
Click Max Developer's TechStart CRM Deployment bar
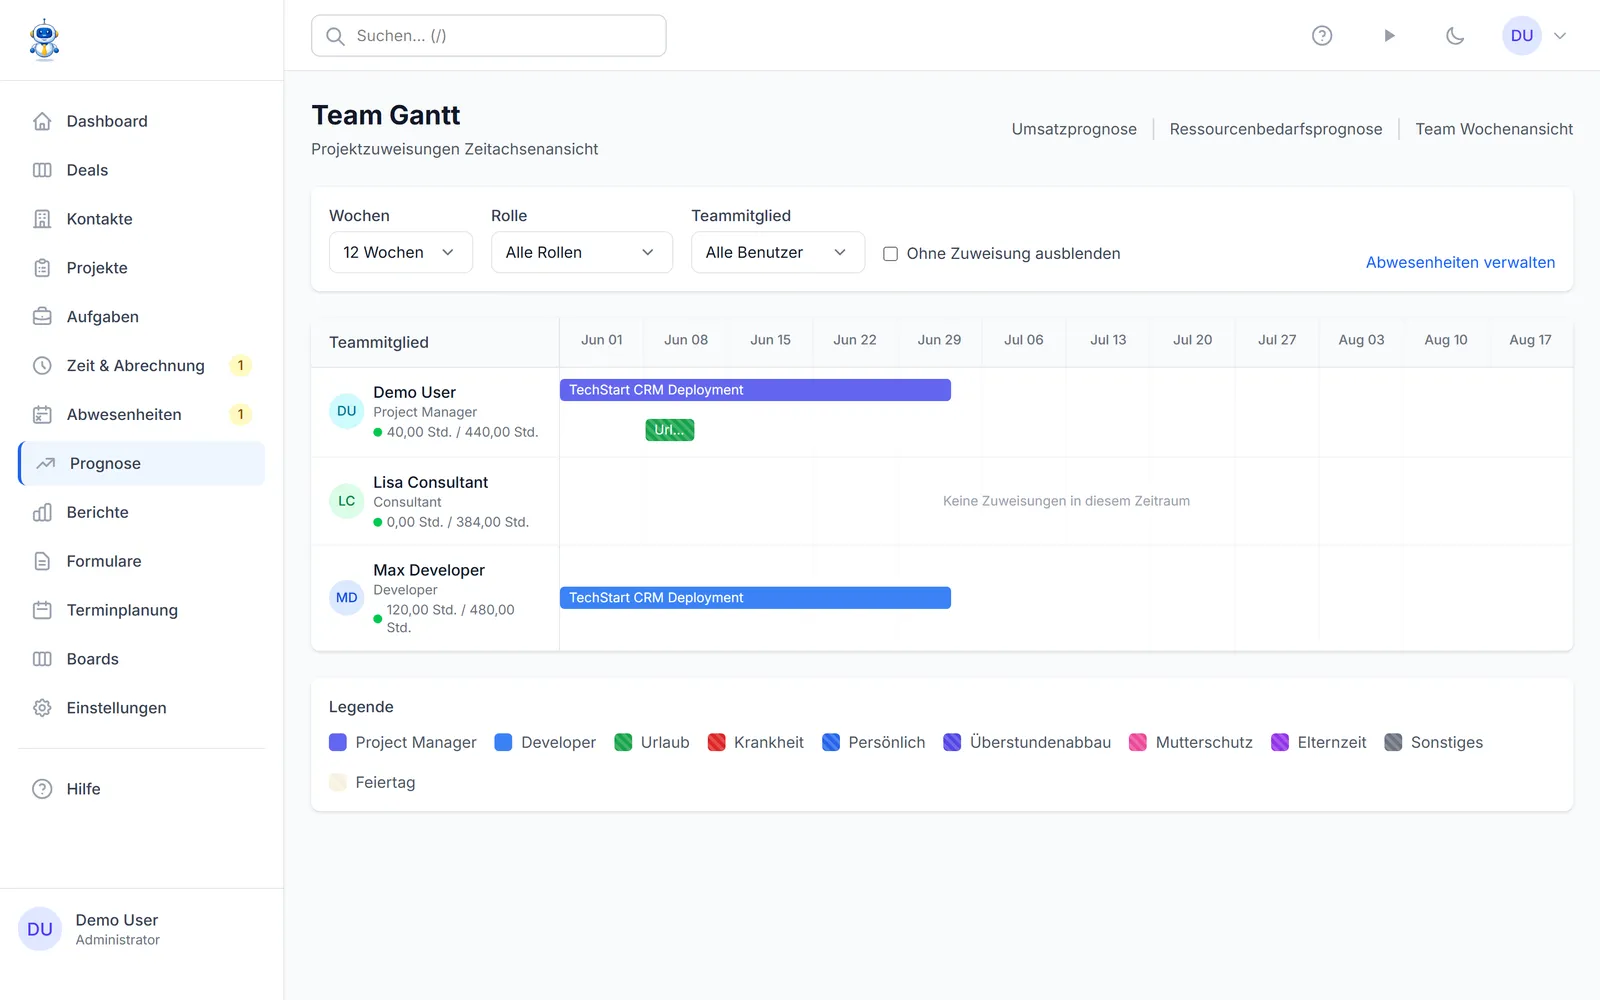pos(755,598)
